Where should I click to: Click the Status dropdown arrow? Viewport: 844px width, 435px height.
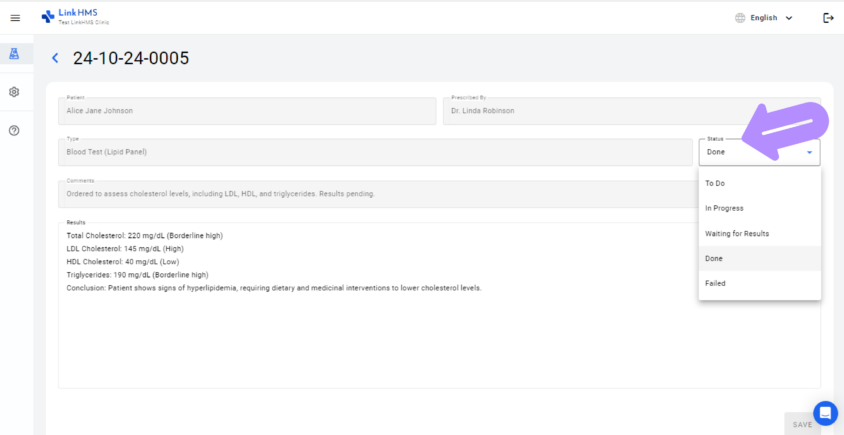[x=808, y=152]
